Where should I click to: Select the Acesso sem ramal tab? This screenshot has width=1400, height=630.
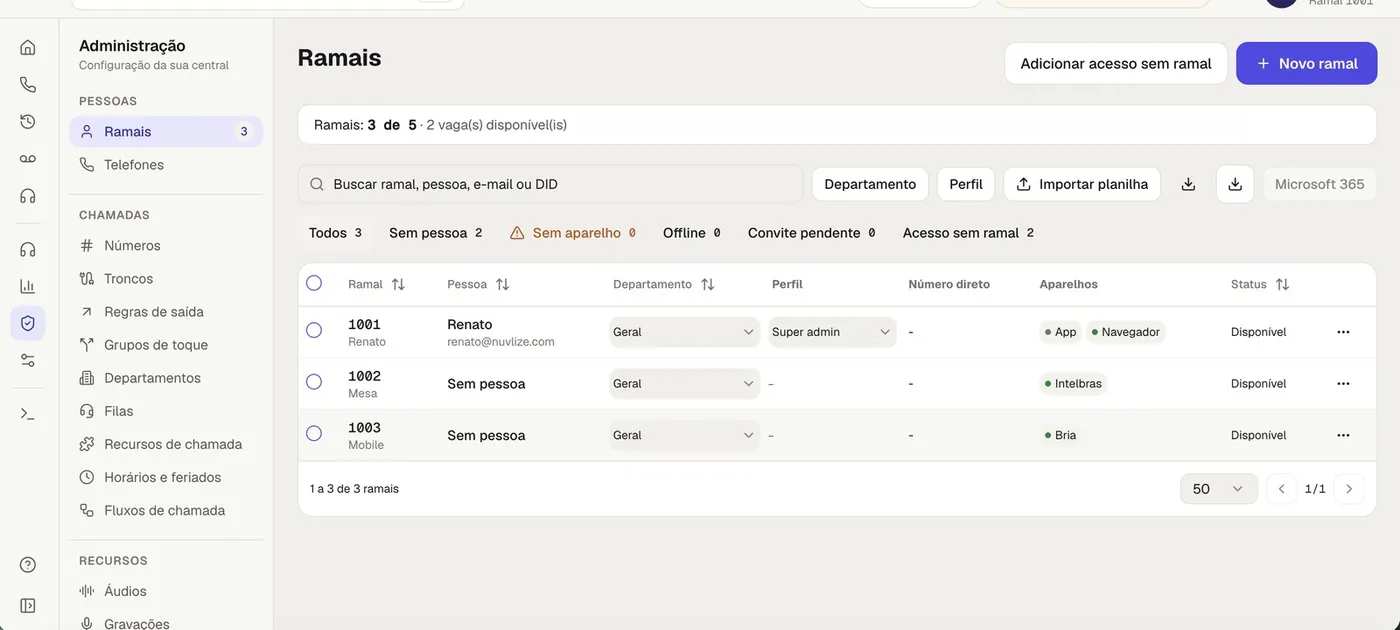(968, 233)
